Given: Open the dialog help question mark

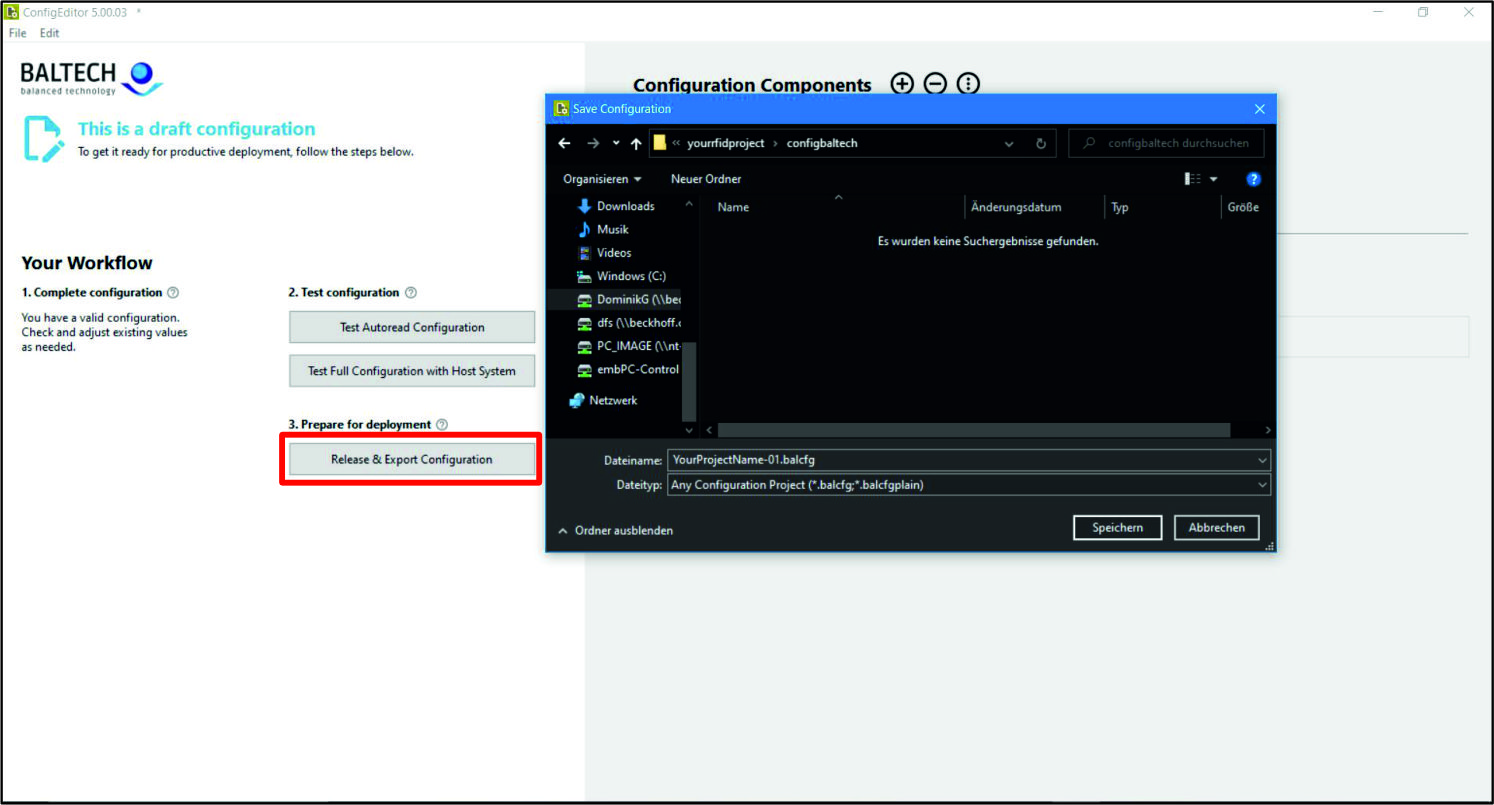Looking at the screenshot, I should 1253,179.
